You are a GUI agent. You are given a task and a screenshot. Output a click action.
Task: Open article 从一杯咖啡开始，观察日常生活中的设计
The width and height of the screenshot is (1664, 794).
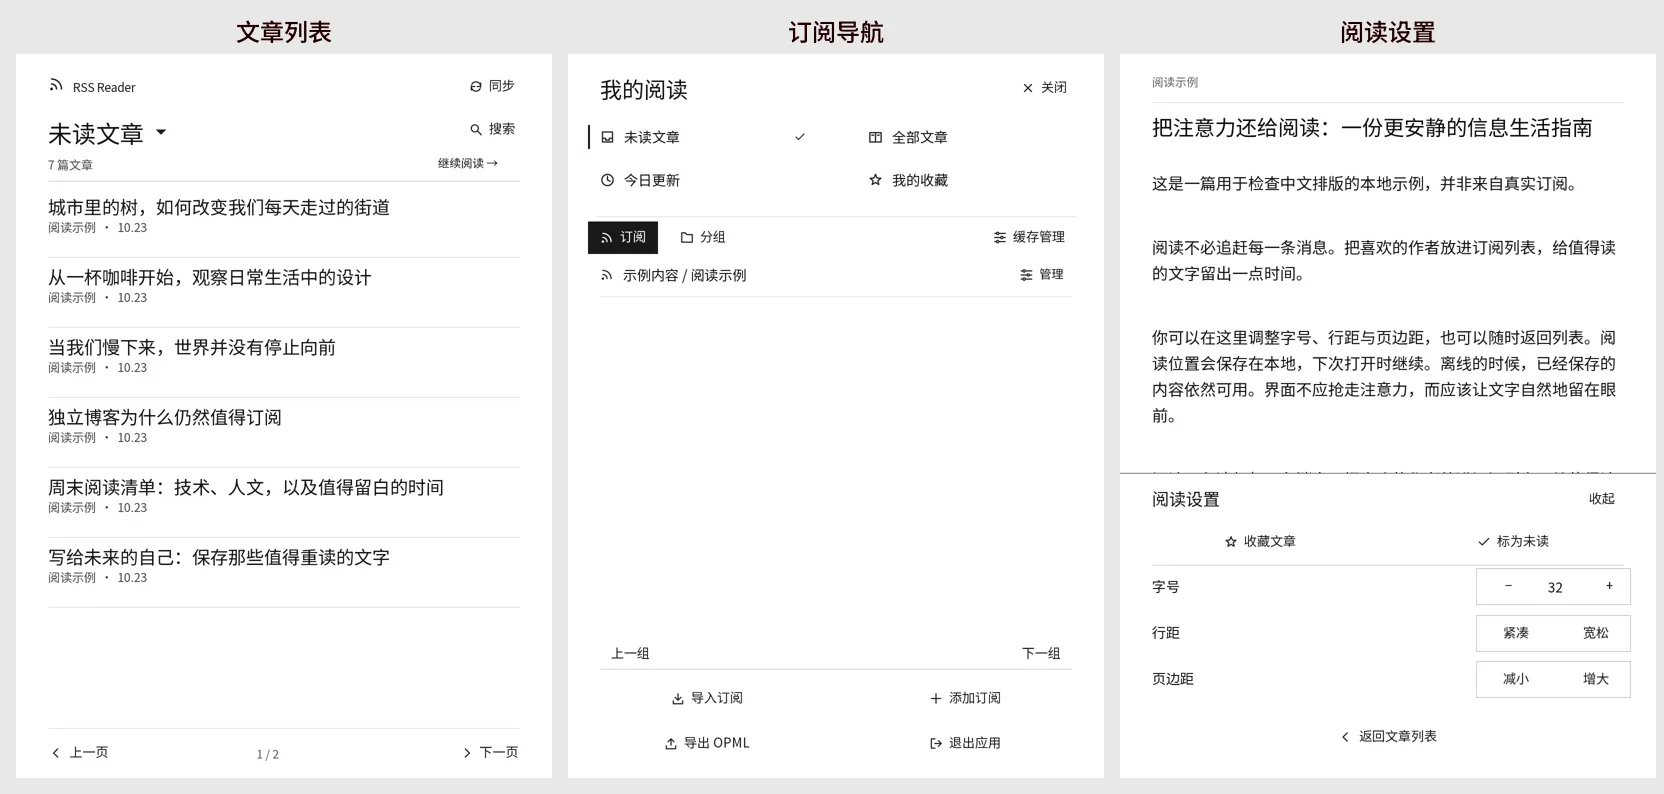(x=210, y=277)
